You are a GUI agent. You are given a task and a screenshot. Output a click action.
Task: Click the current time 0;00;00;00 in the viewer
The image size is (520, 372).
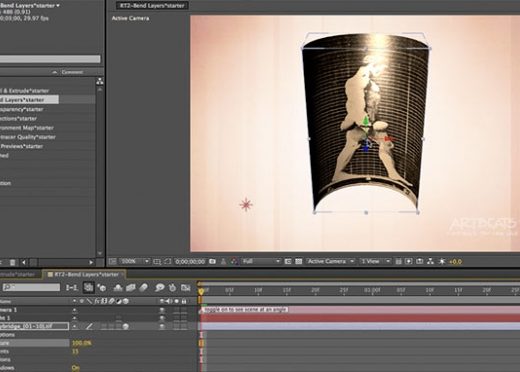[190, 262]
